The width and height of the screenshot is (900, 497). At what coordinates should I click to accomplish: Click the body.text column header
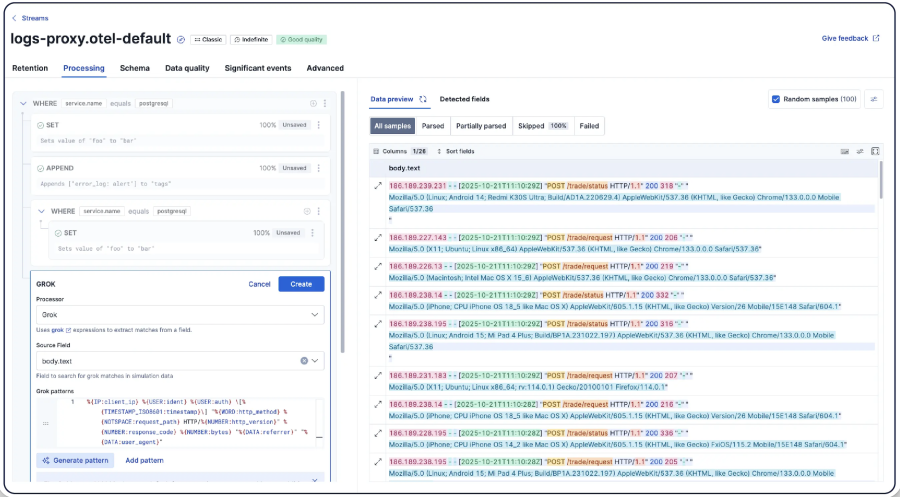click(405, 168)
